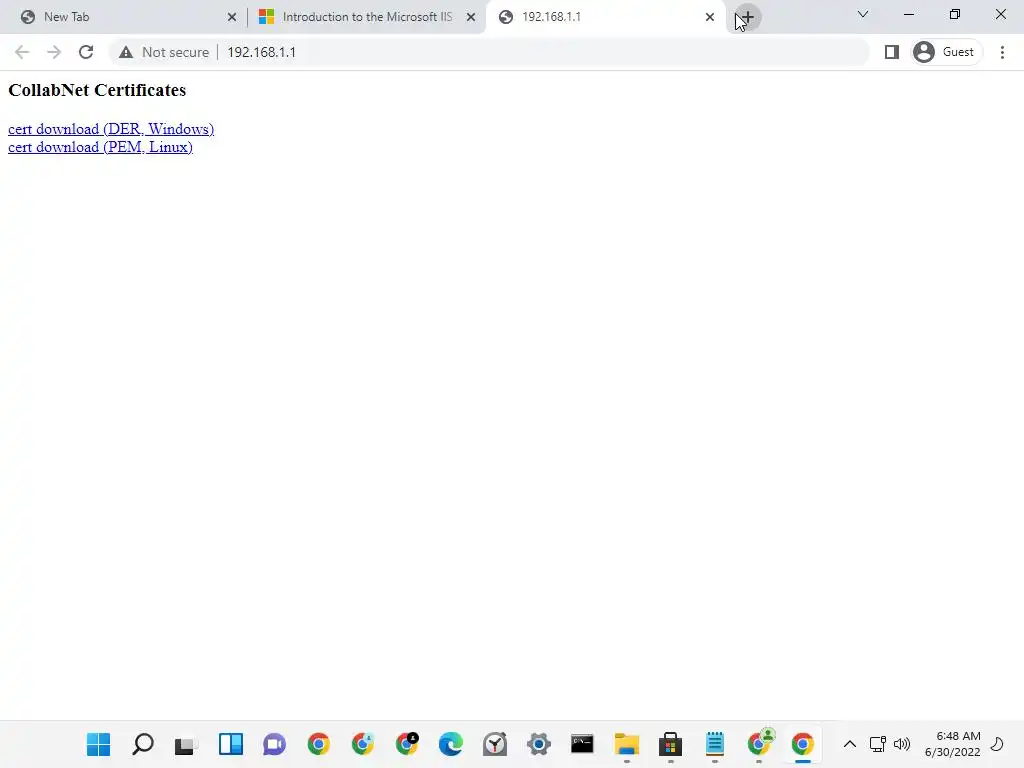Close the New Tab tab
Viewport: 1024px width, 768px height.
coord(232,18)
